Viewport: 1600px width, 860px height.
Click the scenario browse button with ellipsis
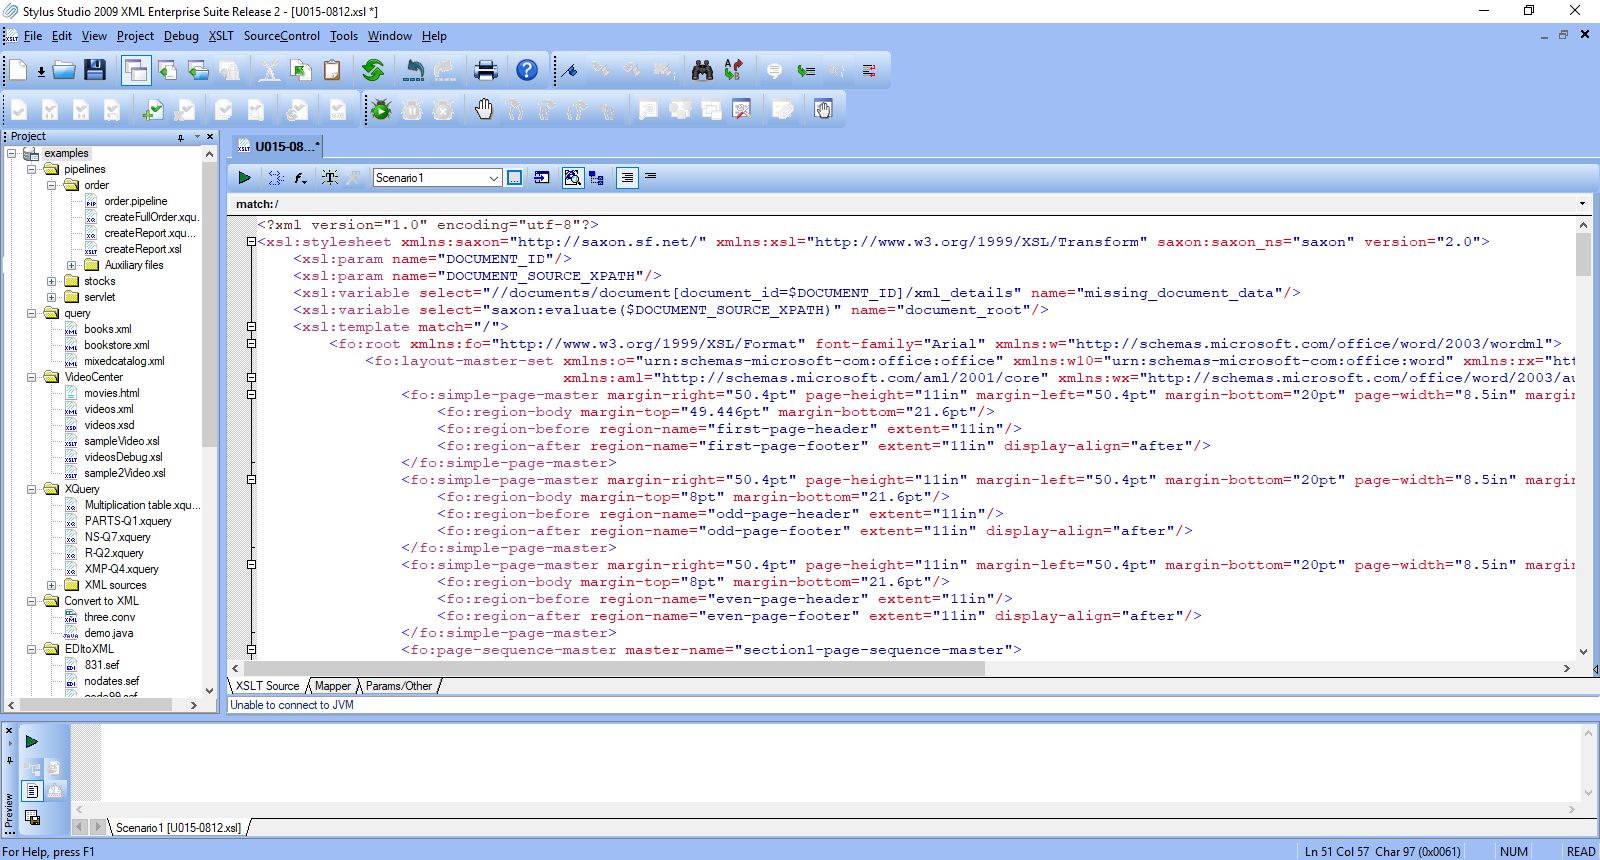[x=514, y=177]
